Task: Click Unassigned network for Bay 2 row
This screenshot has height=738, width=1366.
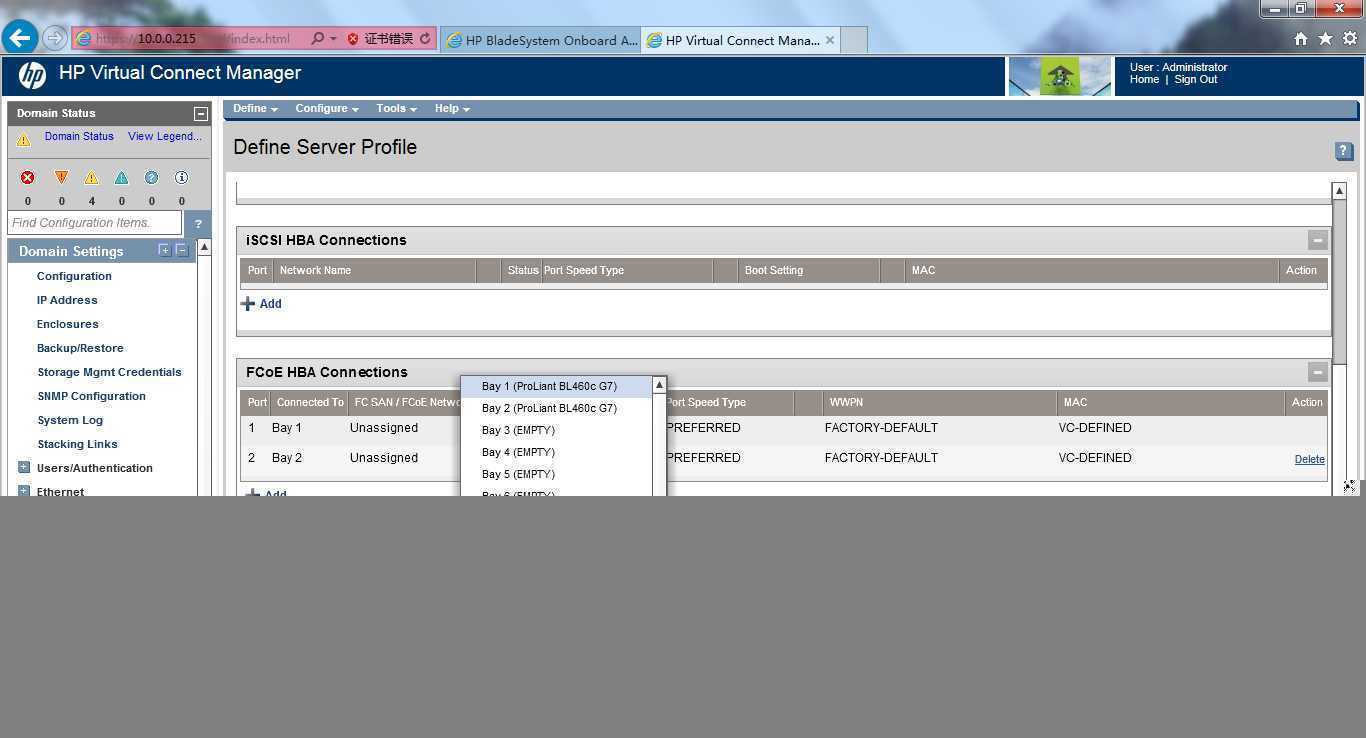Action: (384, 458)
